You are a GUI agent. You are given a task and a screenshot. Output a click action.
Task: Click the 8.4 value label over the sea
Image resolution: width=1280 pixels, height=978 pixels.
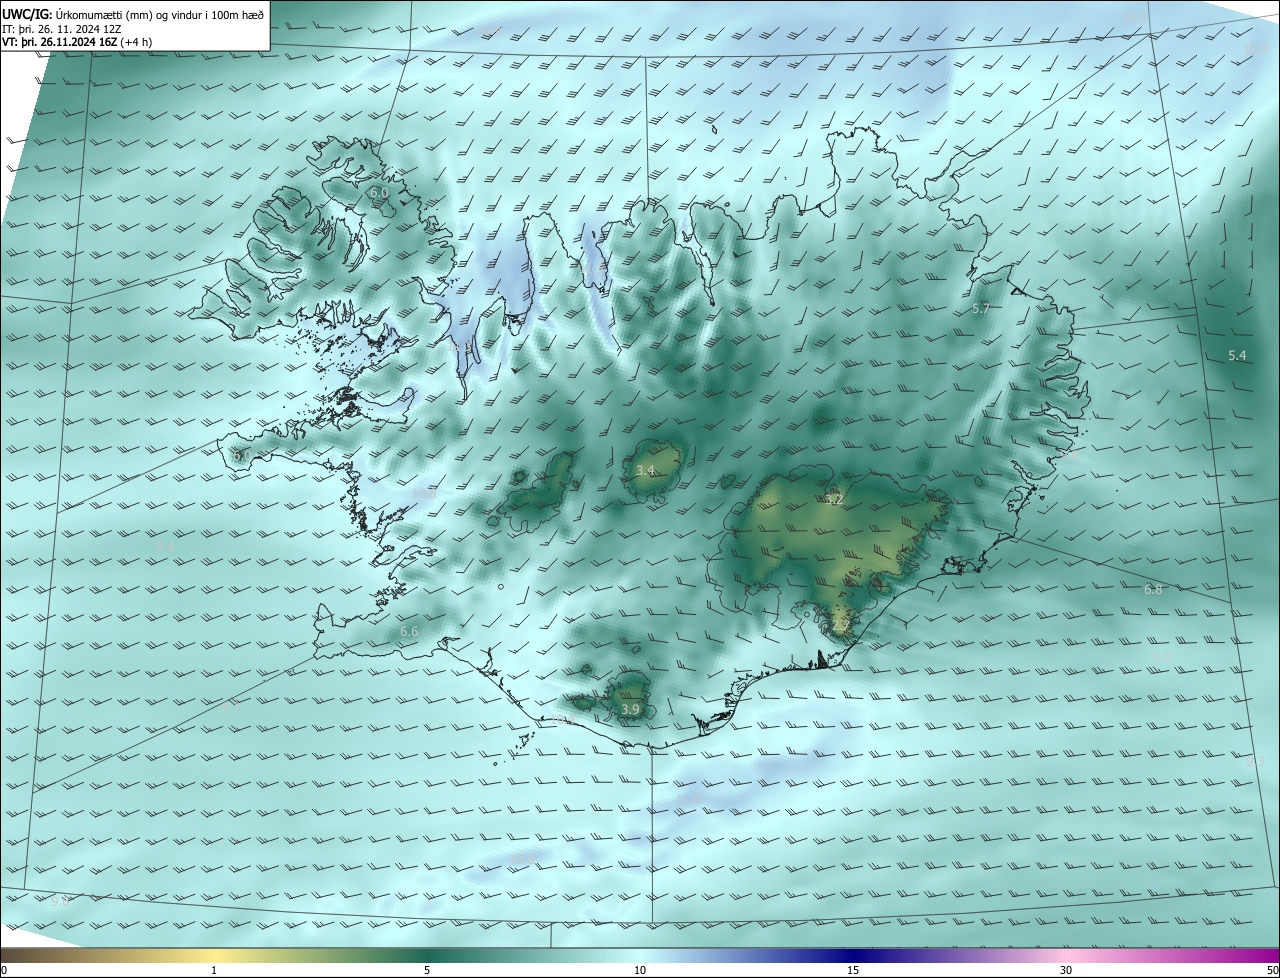coord(165,546)
